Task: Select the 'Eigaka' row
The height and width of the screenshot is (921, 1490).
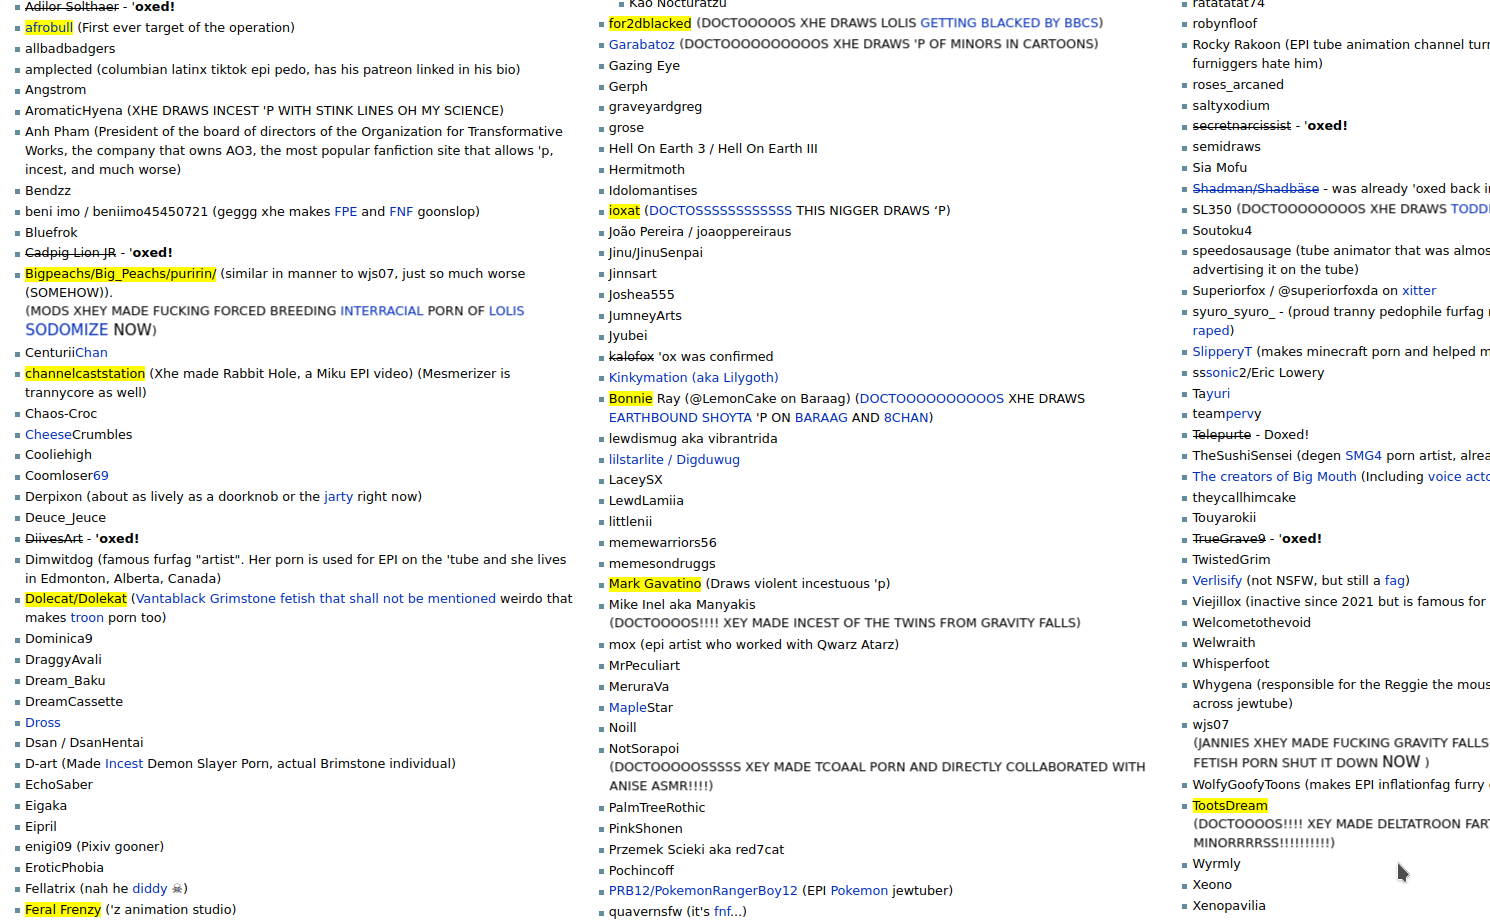Action: pos(46,805)
